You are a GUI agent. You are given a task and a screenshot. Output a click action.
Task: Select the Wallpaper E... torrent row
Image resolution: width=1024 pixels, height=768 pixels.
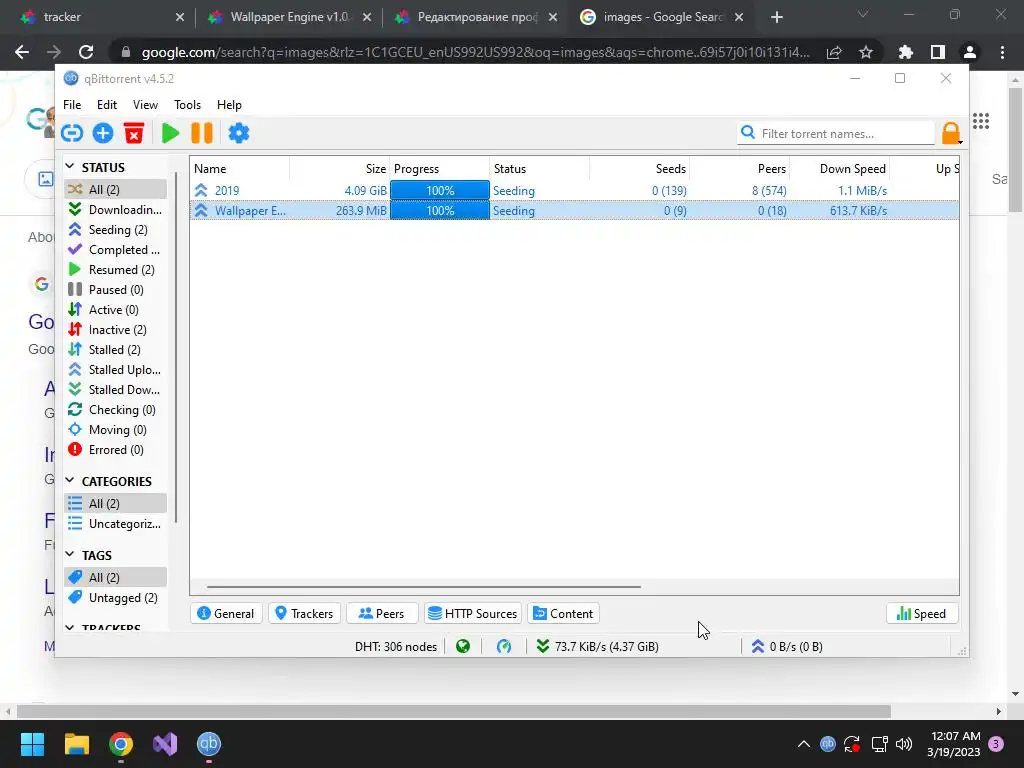(x=574, y=211)
